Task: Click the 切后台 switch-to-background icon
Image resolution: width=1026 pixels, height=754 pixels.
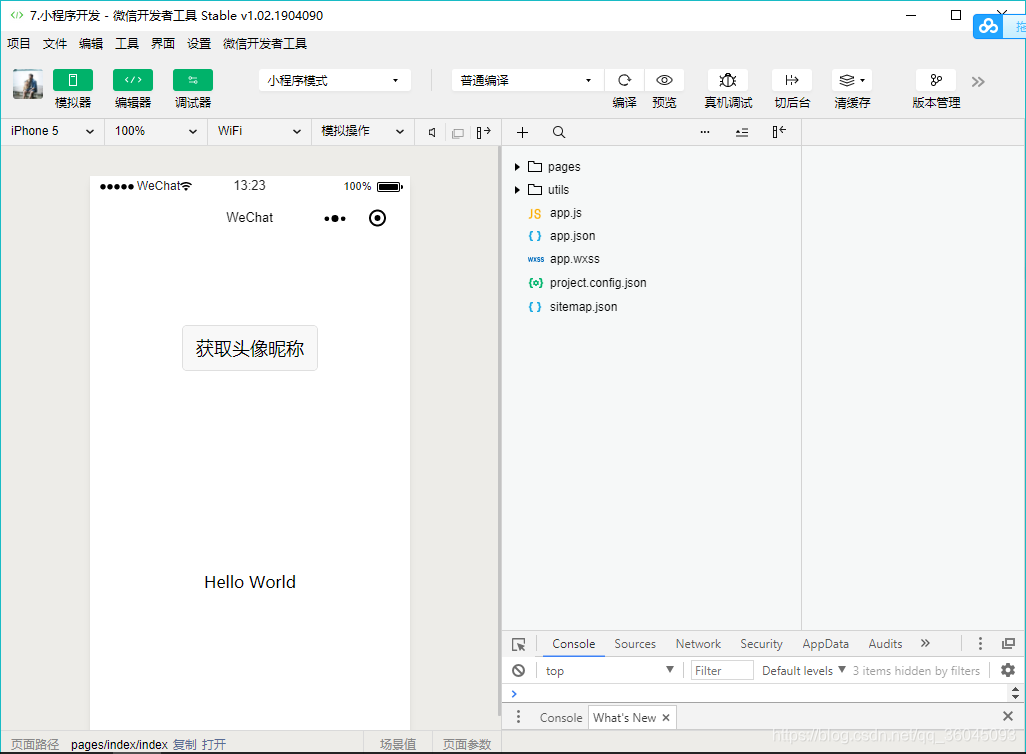Action: 792,81
